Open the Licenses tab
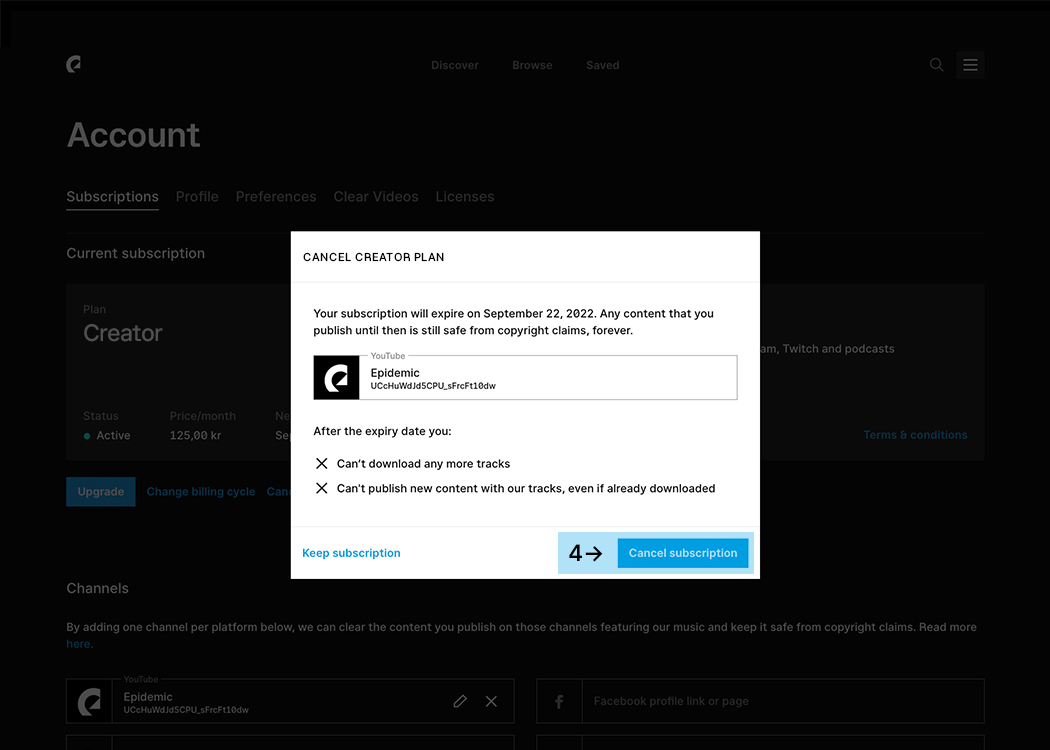 pyautogui.click(x=465, y=197)
